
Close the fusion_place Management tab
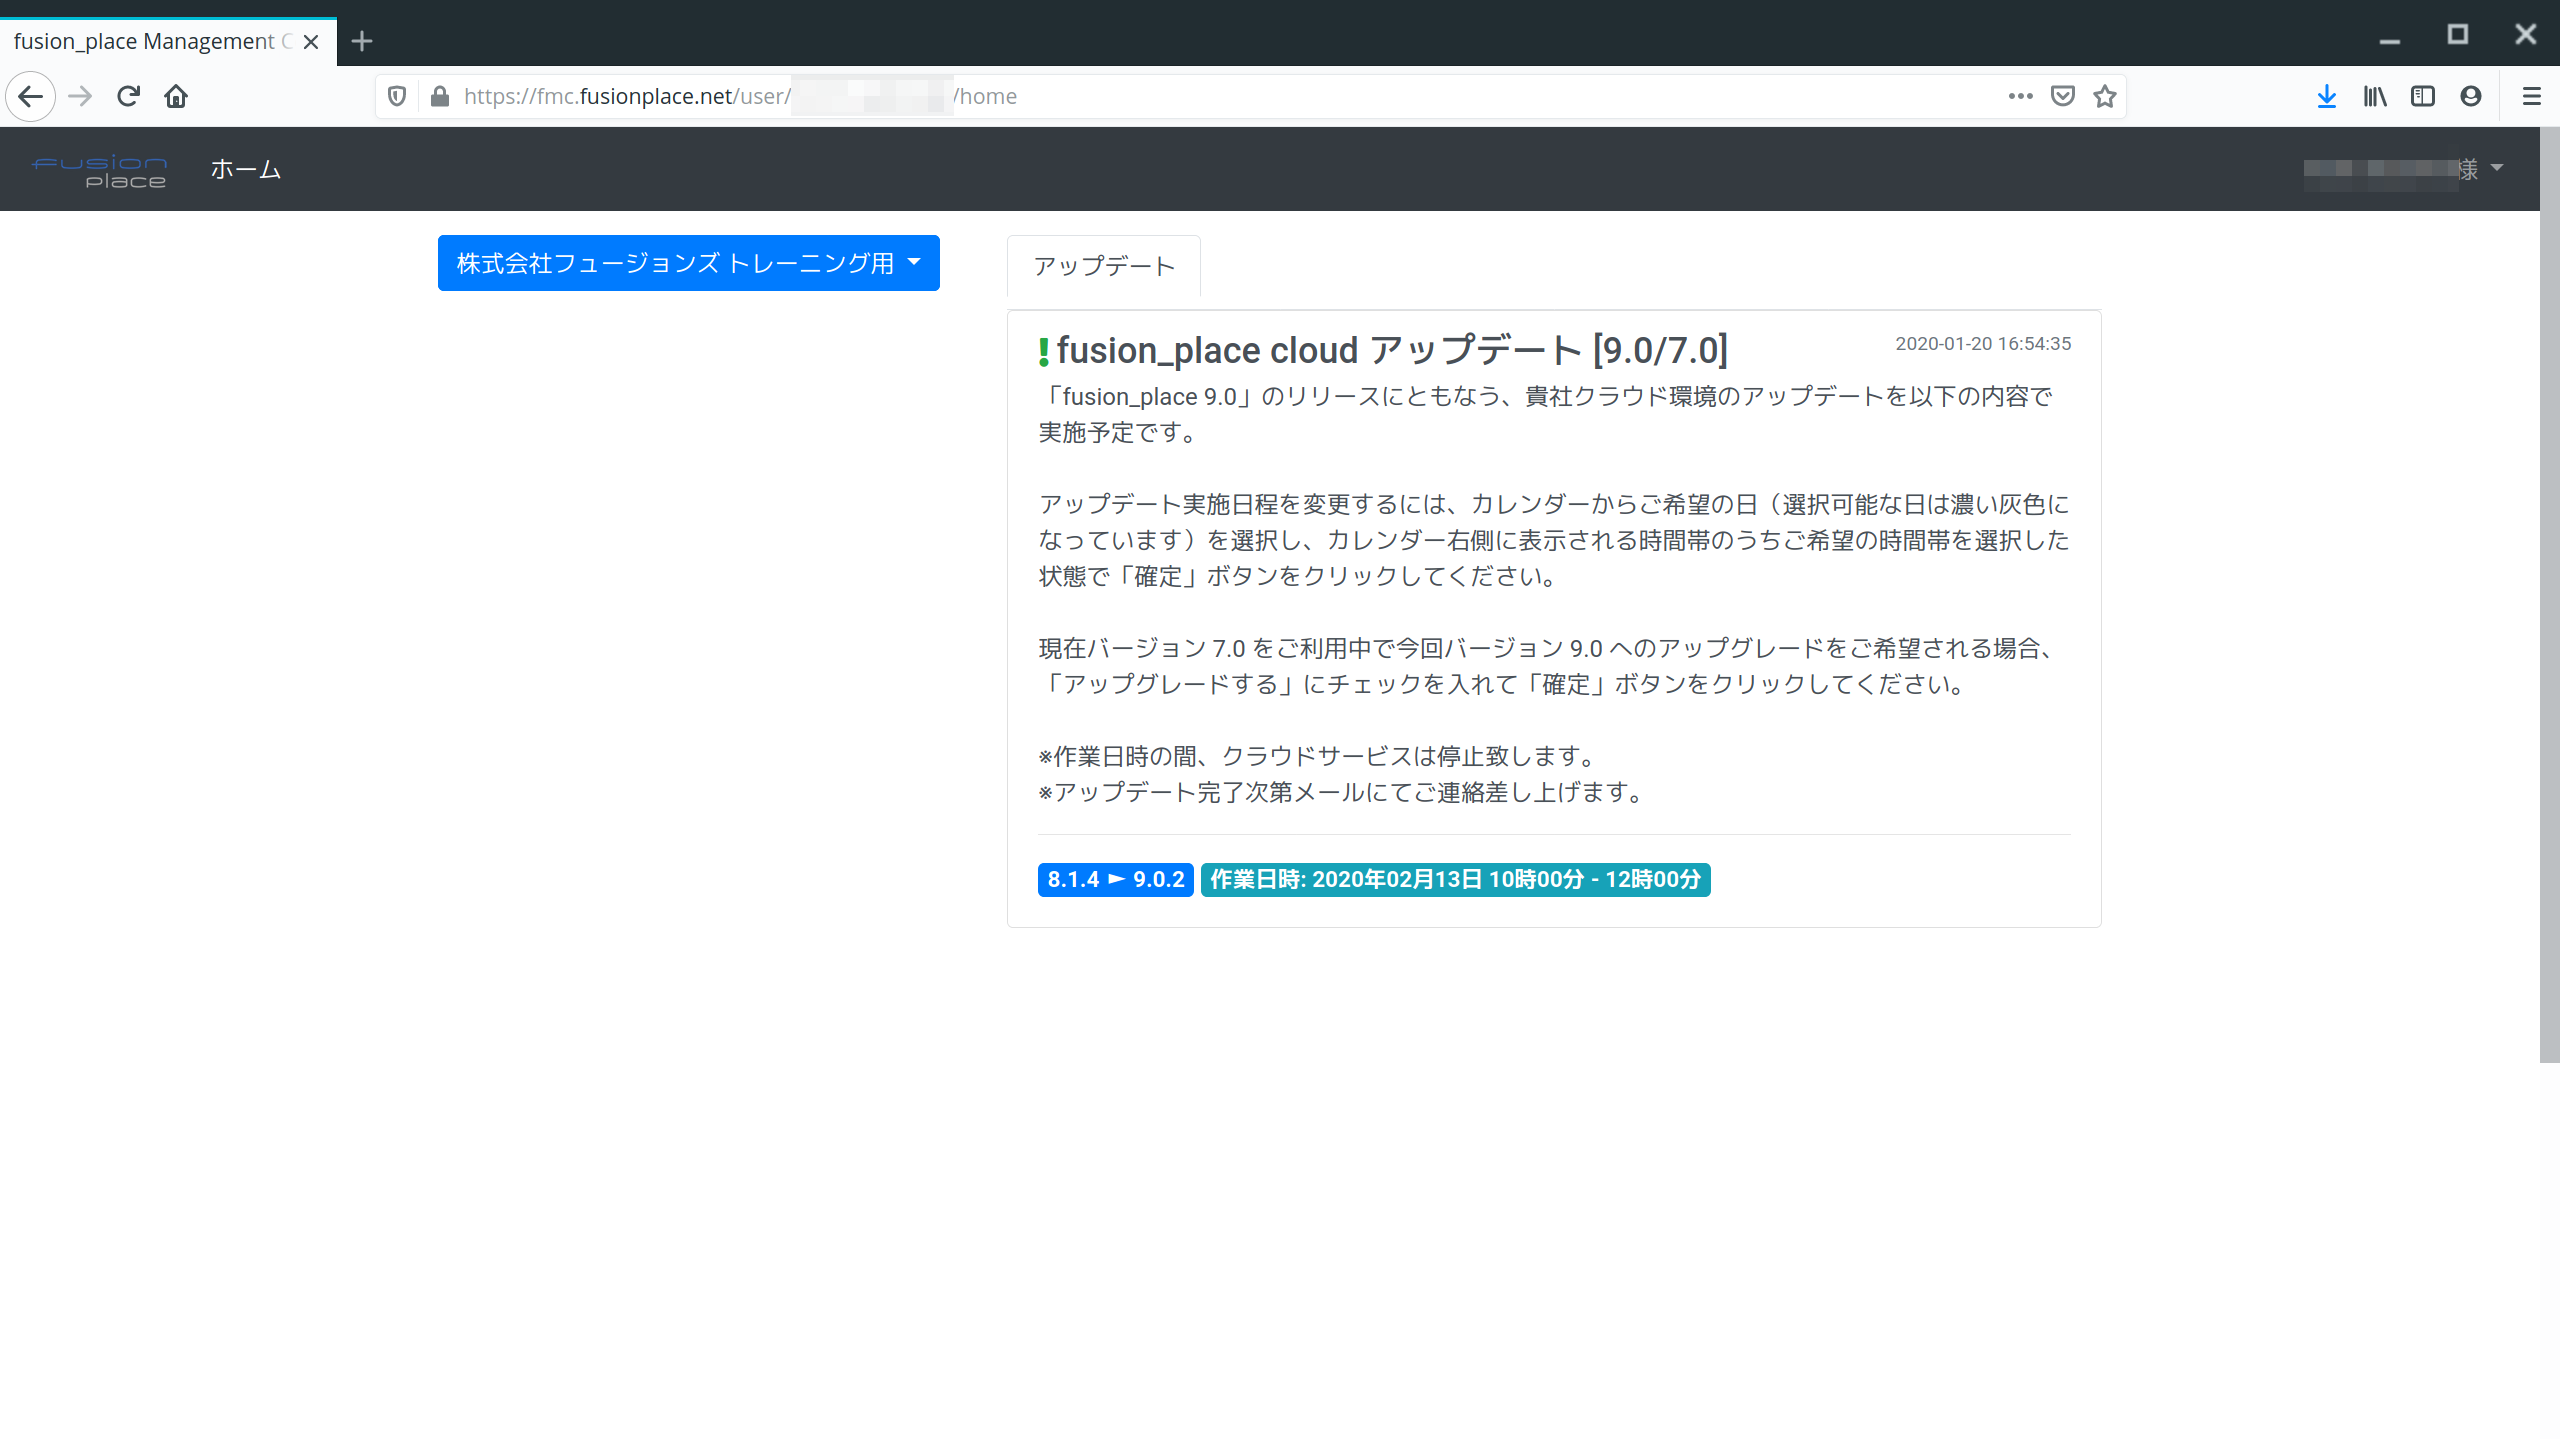[311, 42]
